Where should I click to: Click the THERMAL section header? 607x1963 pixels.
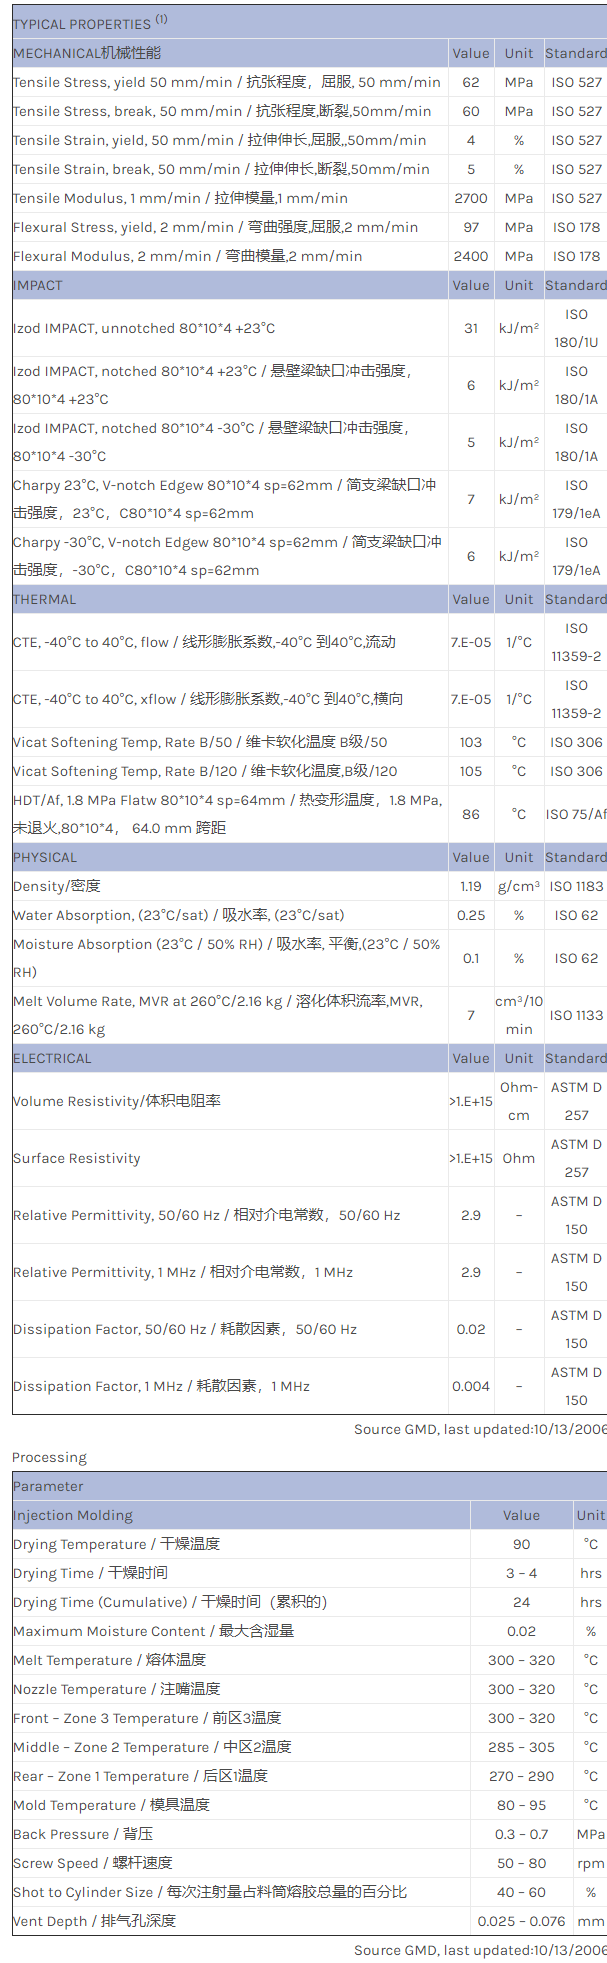(45, 599)
